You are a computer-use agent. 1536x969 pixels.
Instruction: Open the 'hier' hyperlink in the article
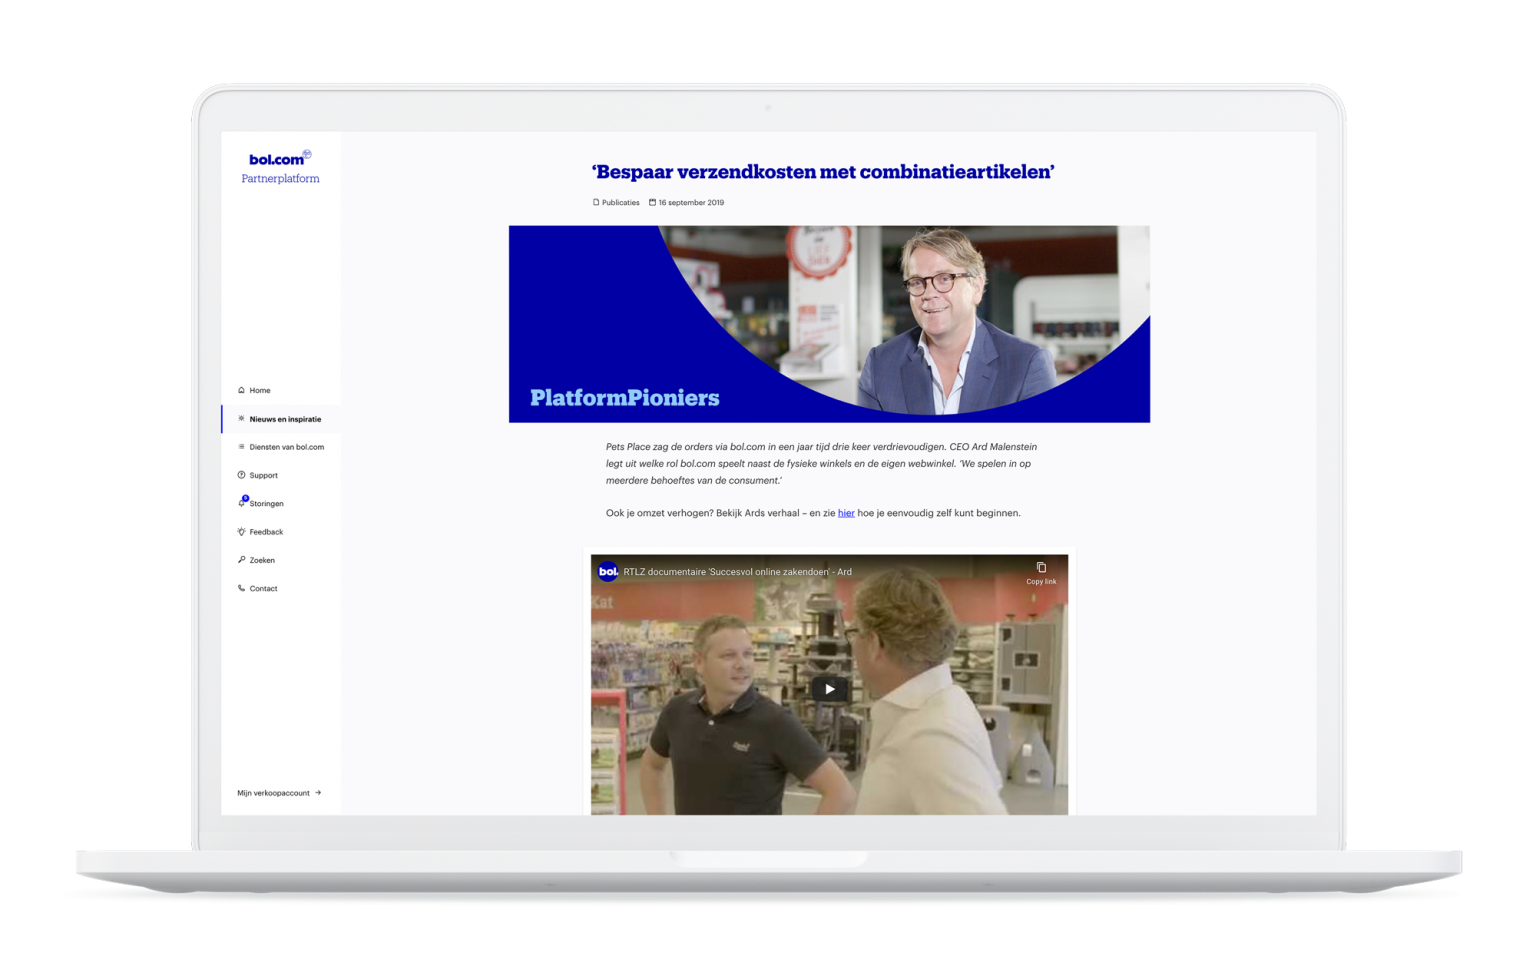coord(845,513)
